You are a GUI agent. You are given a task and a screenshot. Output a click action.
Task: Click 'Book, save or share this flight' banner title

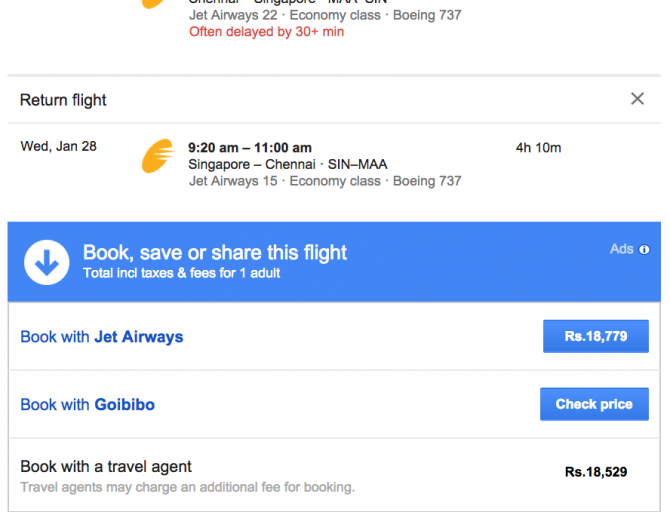pyautogui.click(x=215, y=253)
